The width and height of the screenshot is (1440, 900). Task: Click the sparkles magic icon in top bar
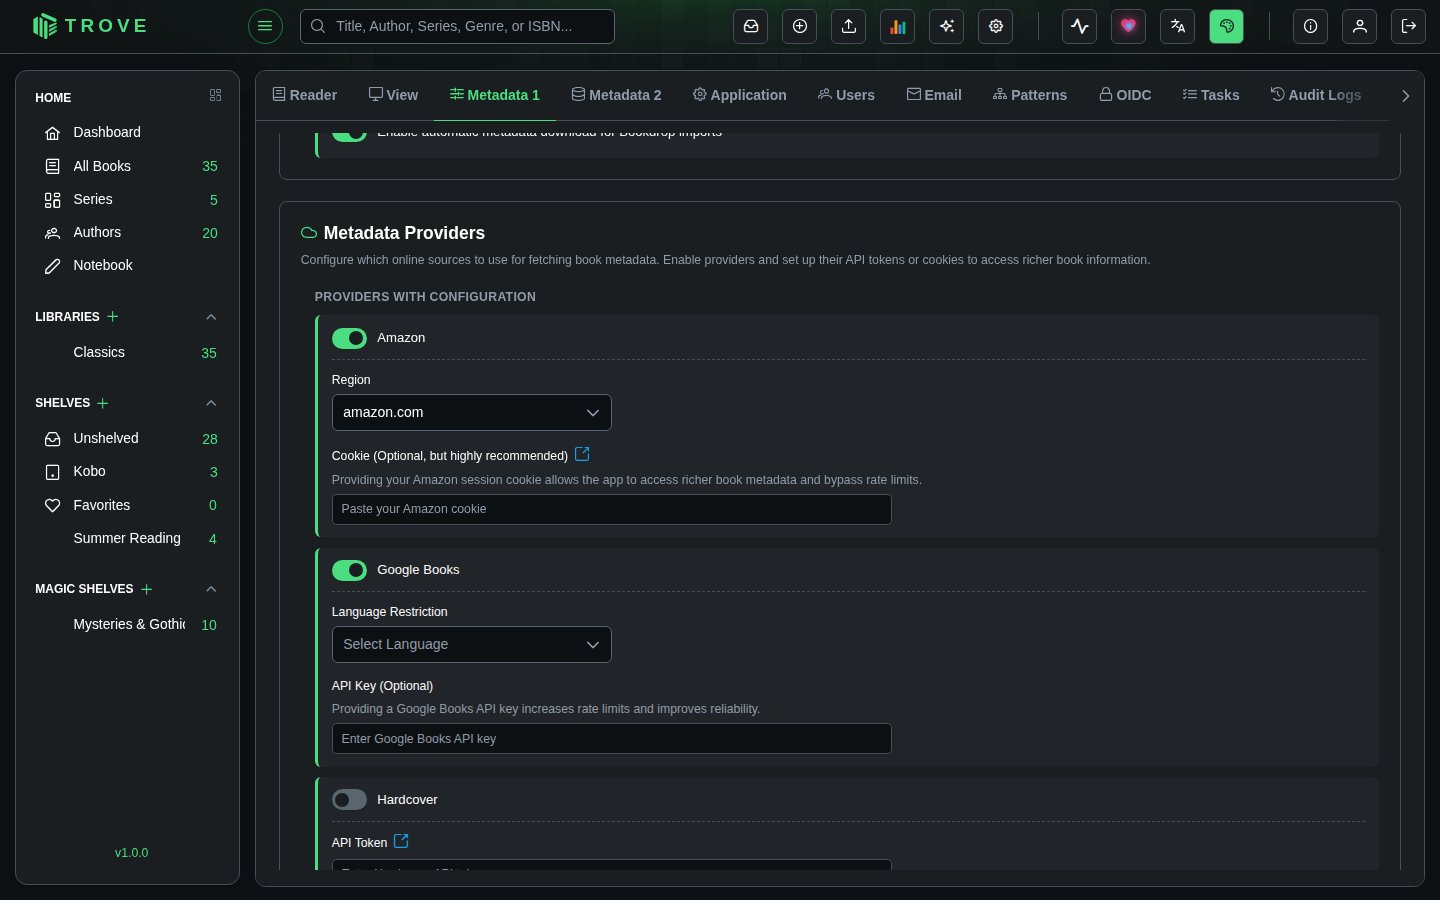[947, 26]
